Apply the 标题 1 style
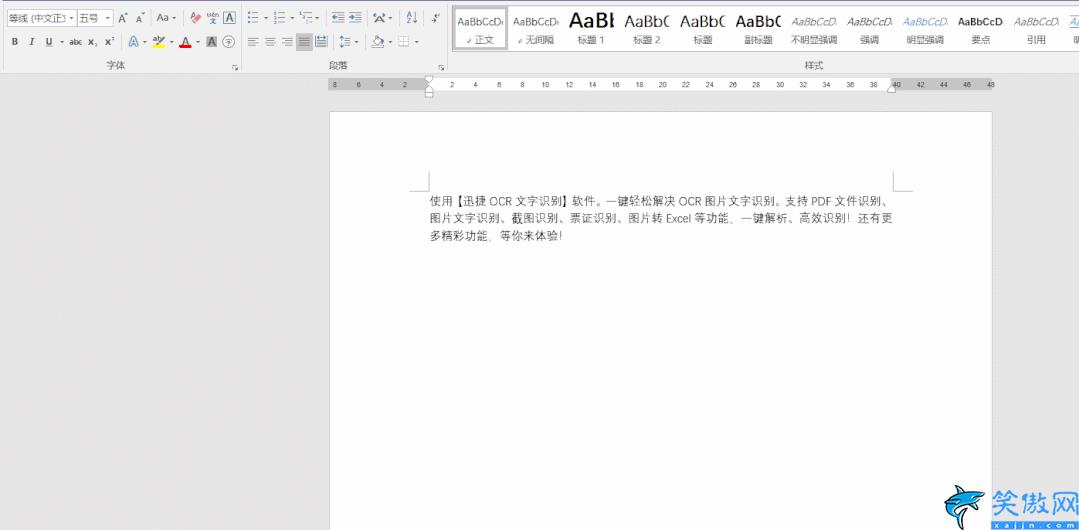 tap(591, 29)
